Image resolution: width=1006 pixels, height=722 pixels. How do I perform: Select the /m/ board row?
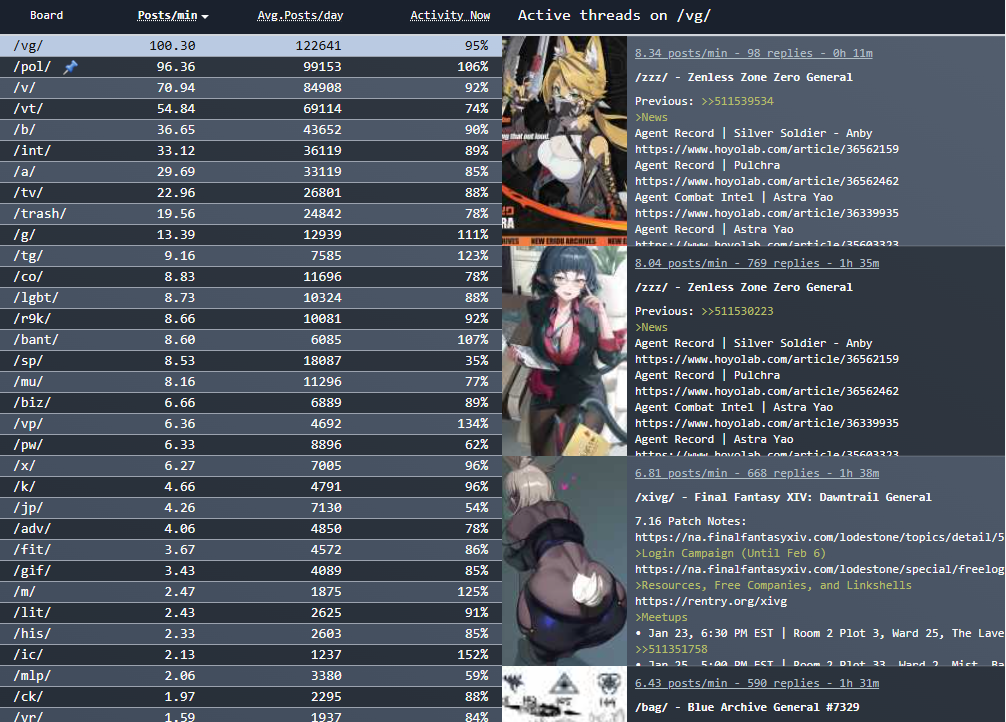[x=251, y=592]
